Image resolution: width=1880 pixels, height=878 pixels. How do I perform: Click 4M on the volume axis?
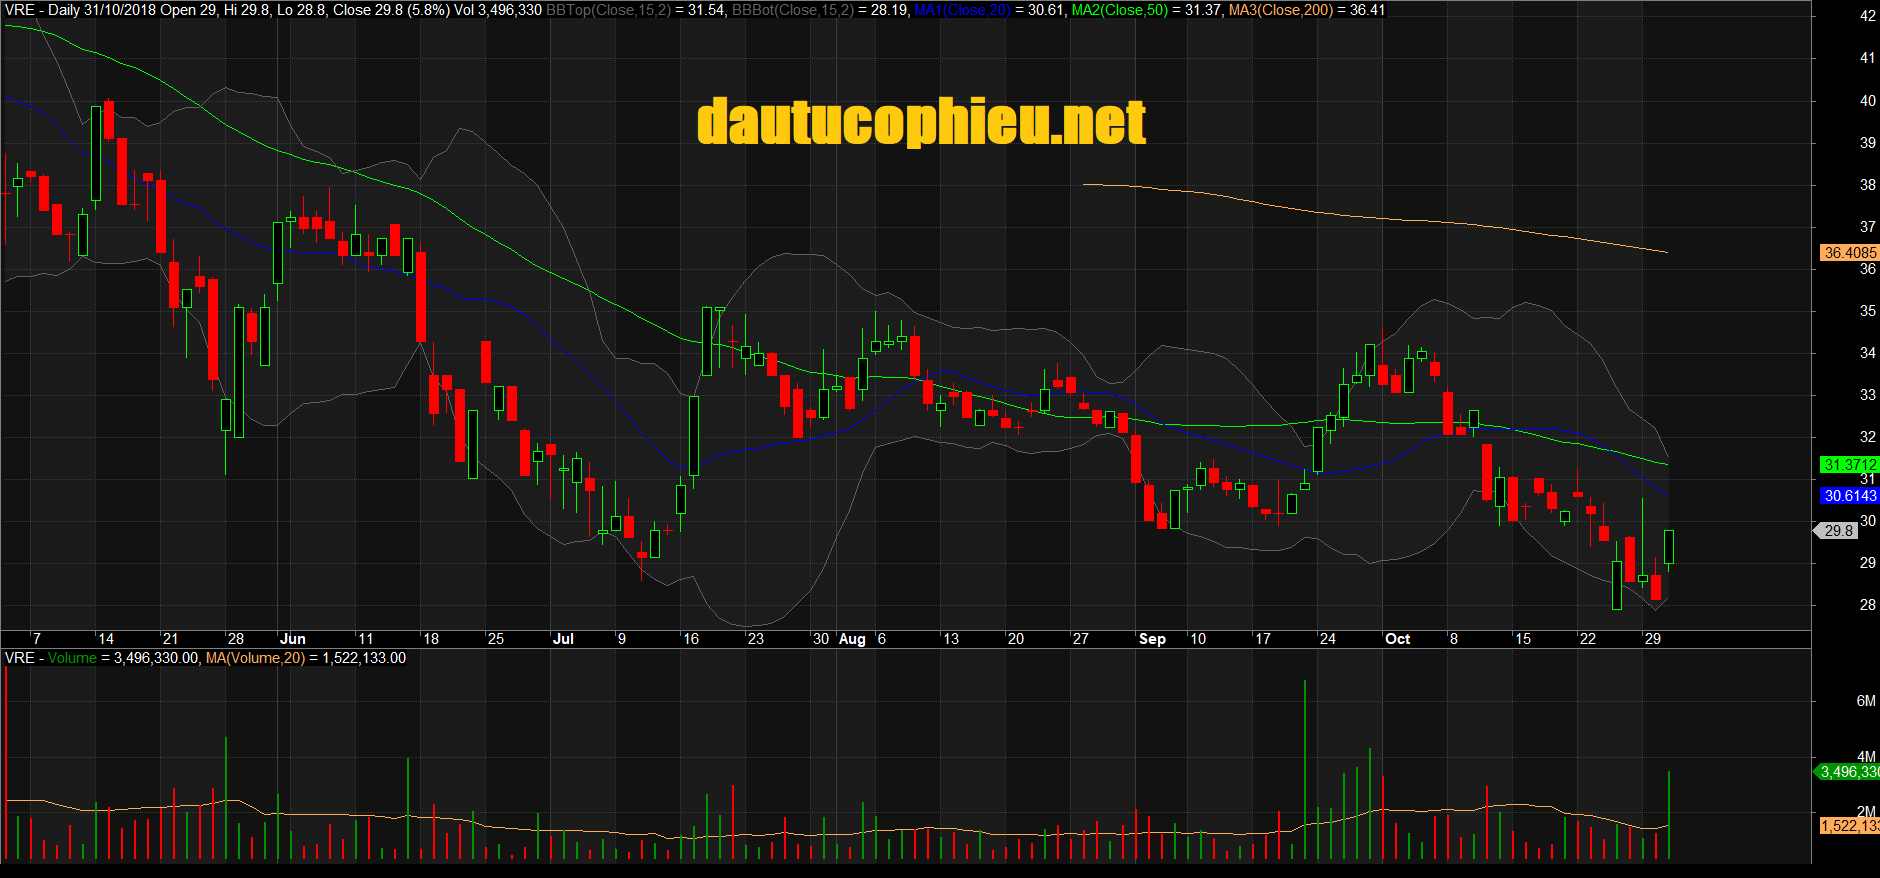[x=1866, y=757]
